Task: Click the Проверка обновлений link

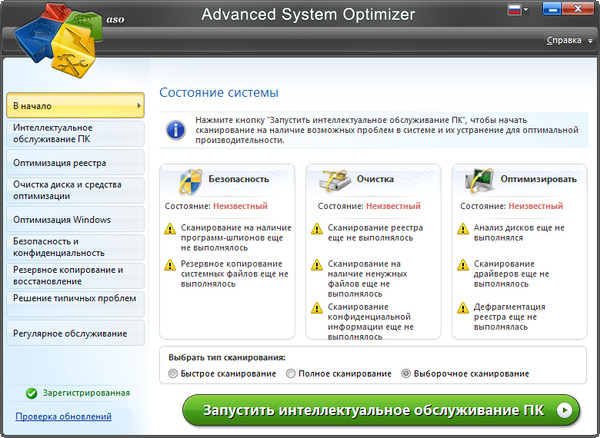Action: click(63, 417)
